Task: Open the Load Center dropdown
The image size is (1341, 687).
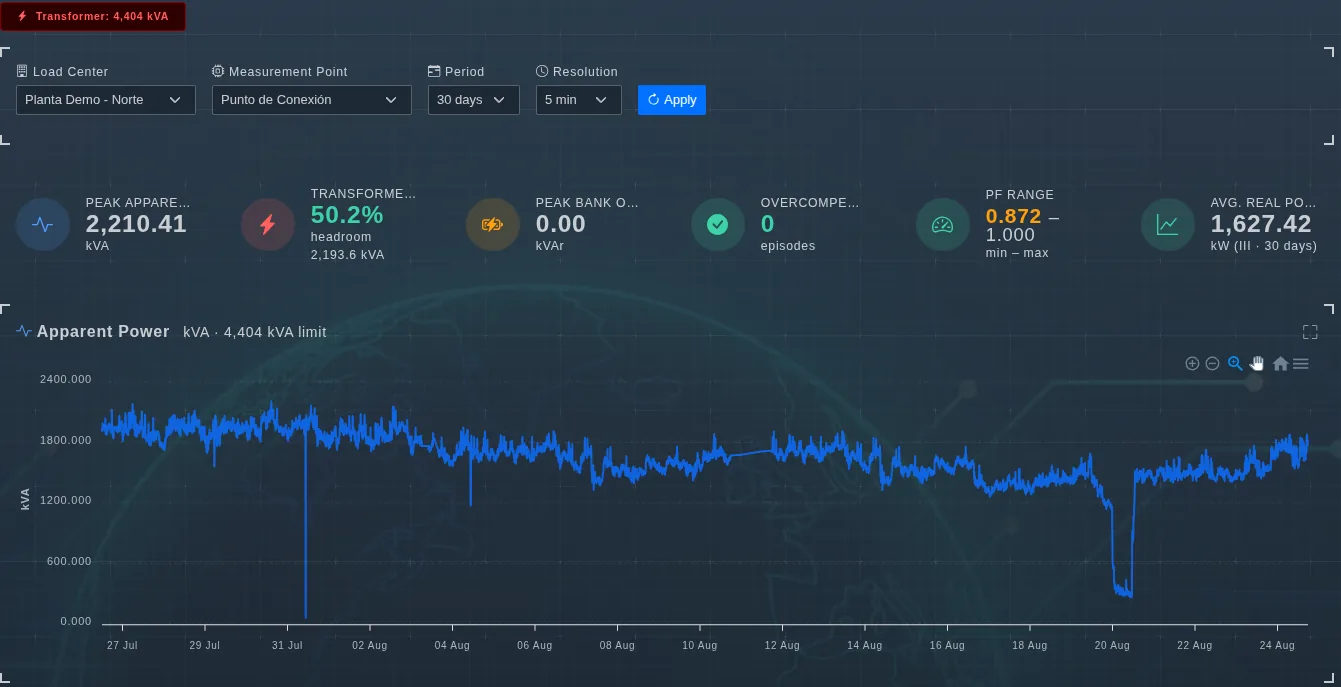Action: pyautogui.click(x=106, y=100)
